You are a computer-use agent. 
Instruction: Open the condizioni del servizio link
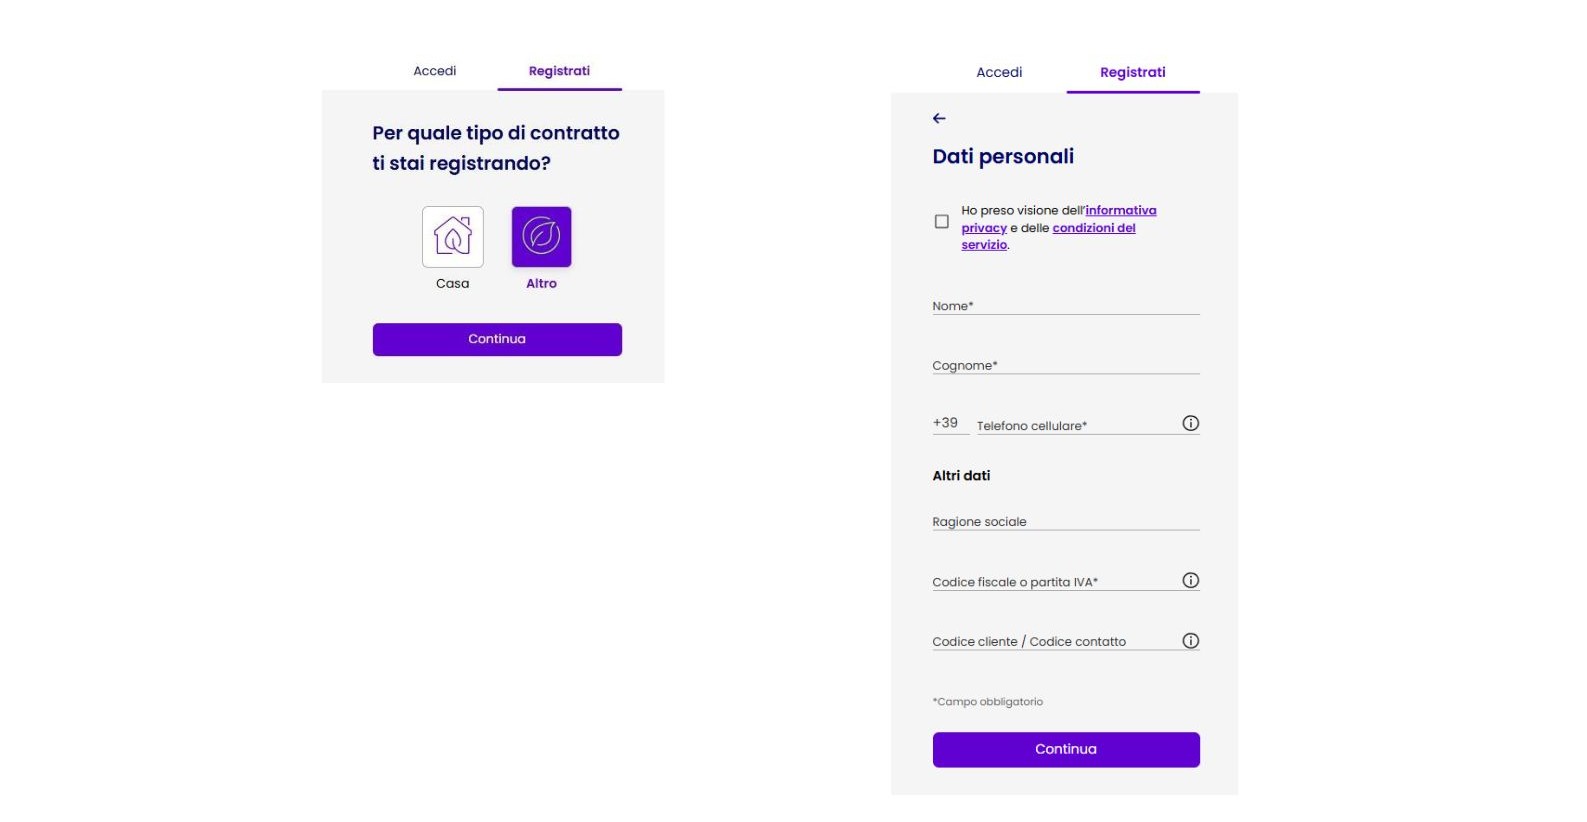[1093, 228]
